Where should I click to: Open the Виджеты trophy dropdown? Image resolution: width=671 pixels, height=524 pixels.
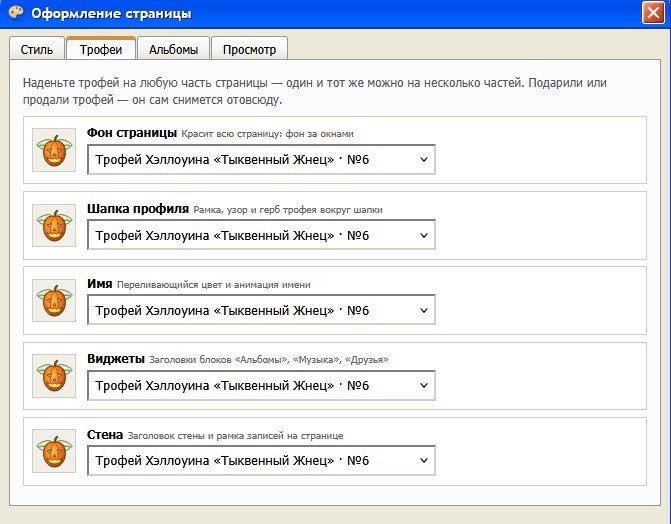click(261, 385)
